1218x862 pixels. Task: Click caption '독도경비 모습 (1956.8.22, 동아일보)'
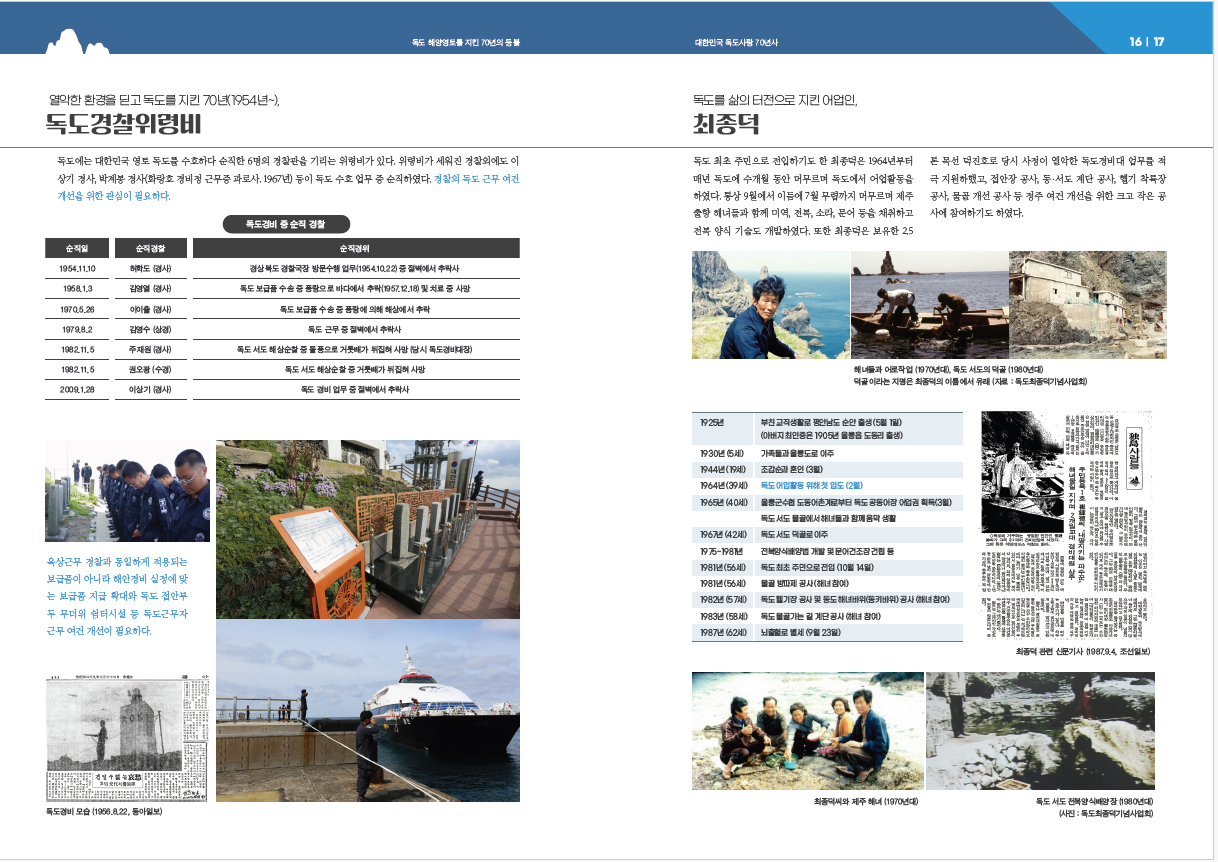coord(104,811)
